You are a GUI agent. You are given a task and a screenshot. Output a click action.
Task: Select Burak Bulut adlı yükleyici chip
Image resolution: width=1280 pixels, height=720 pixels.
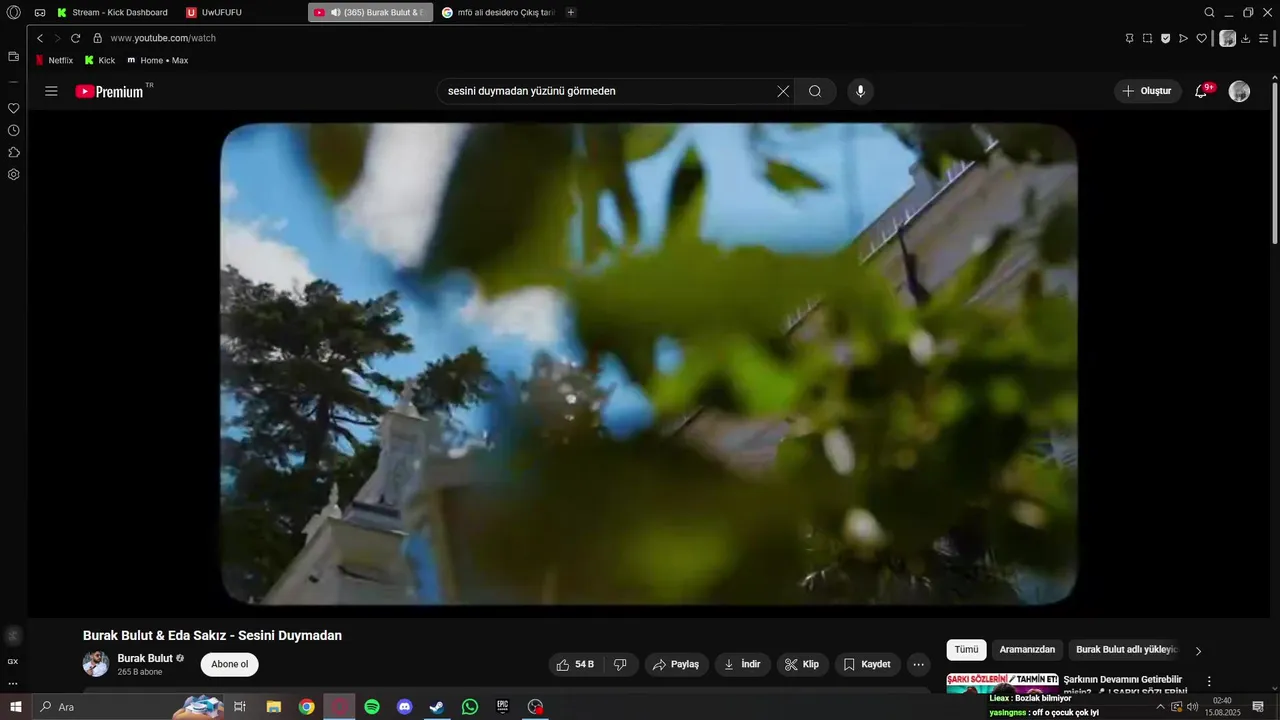[1126, 650]
